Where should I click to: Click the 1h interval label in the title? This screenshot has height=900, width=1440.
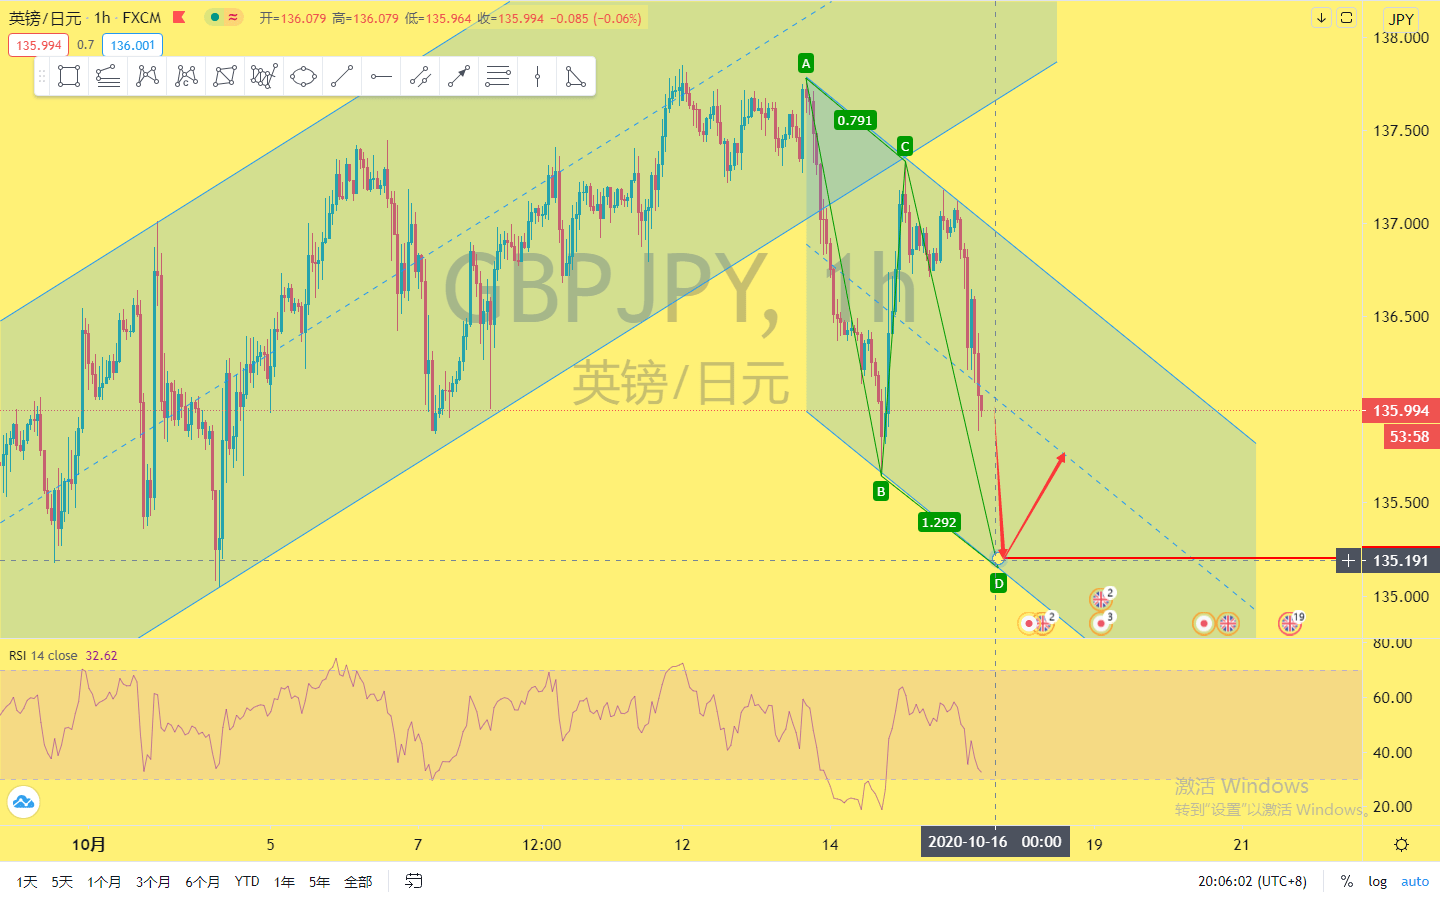(102, 18)
